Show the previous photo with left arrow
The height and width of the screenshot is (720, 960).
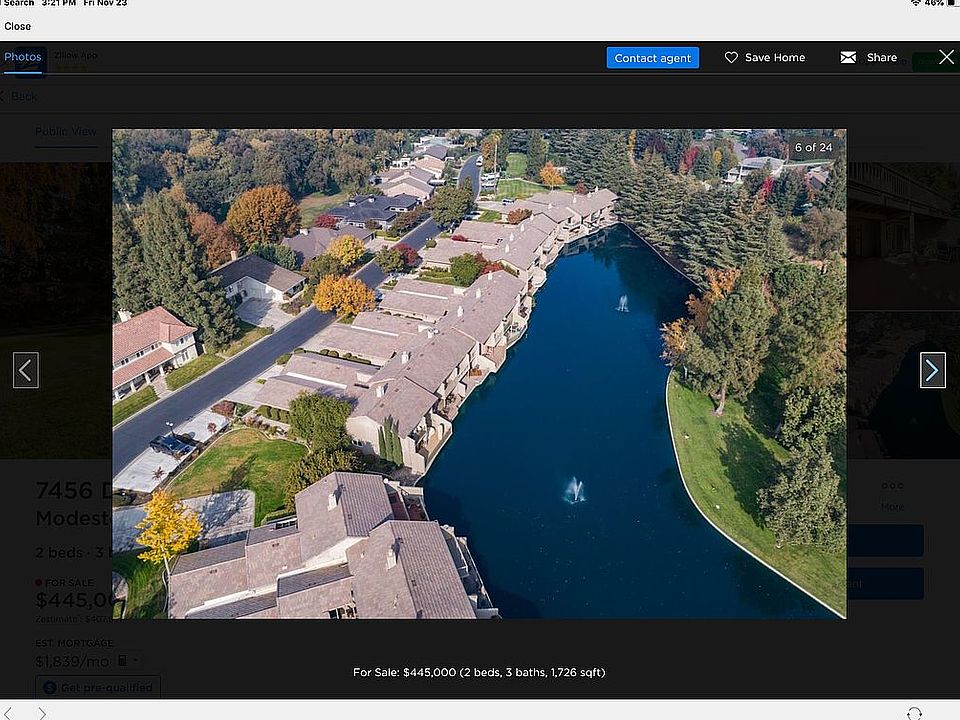26,370
